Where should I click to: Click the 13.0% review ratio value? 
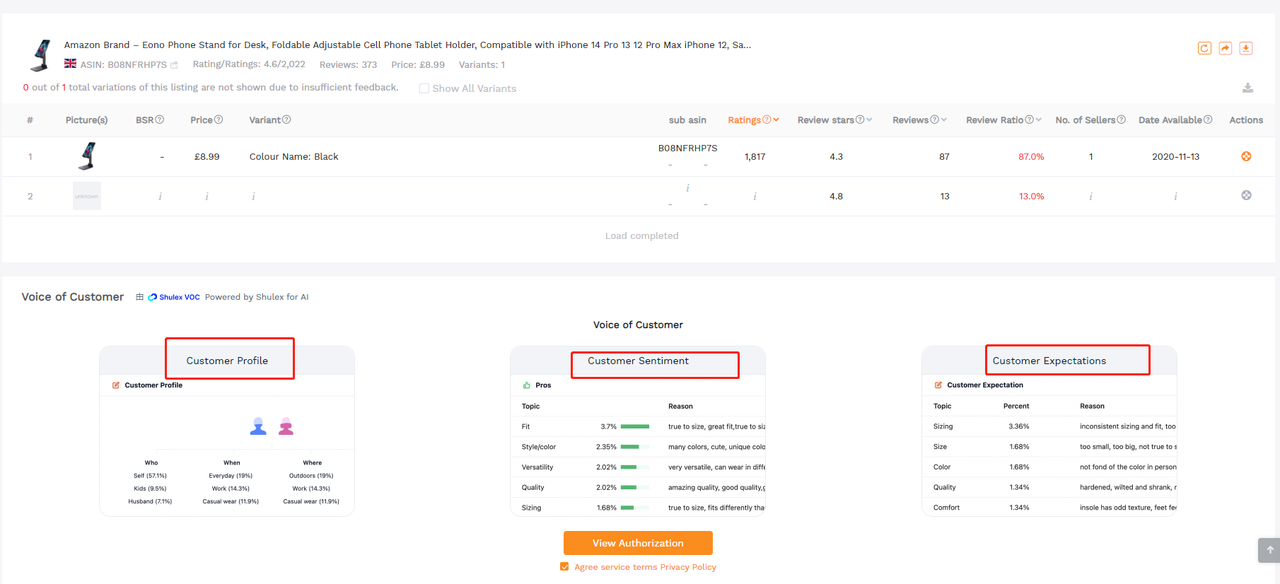[1031, 196]
